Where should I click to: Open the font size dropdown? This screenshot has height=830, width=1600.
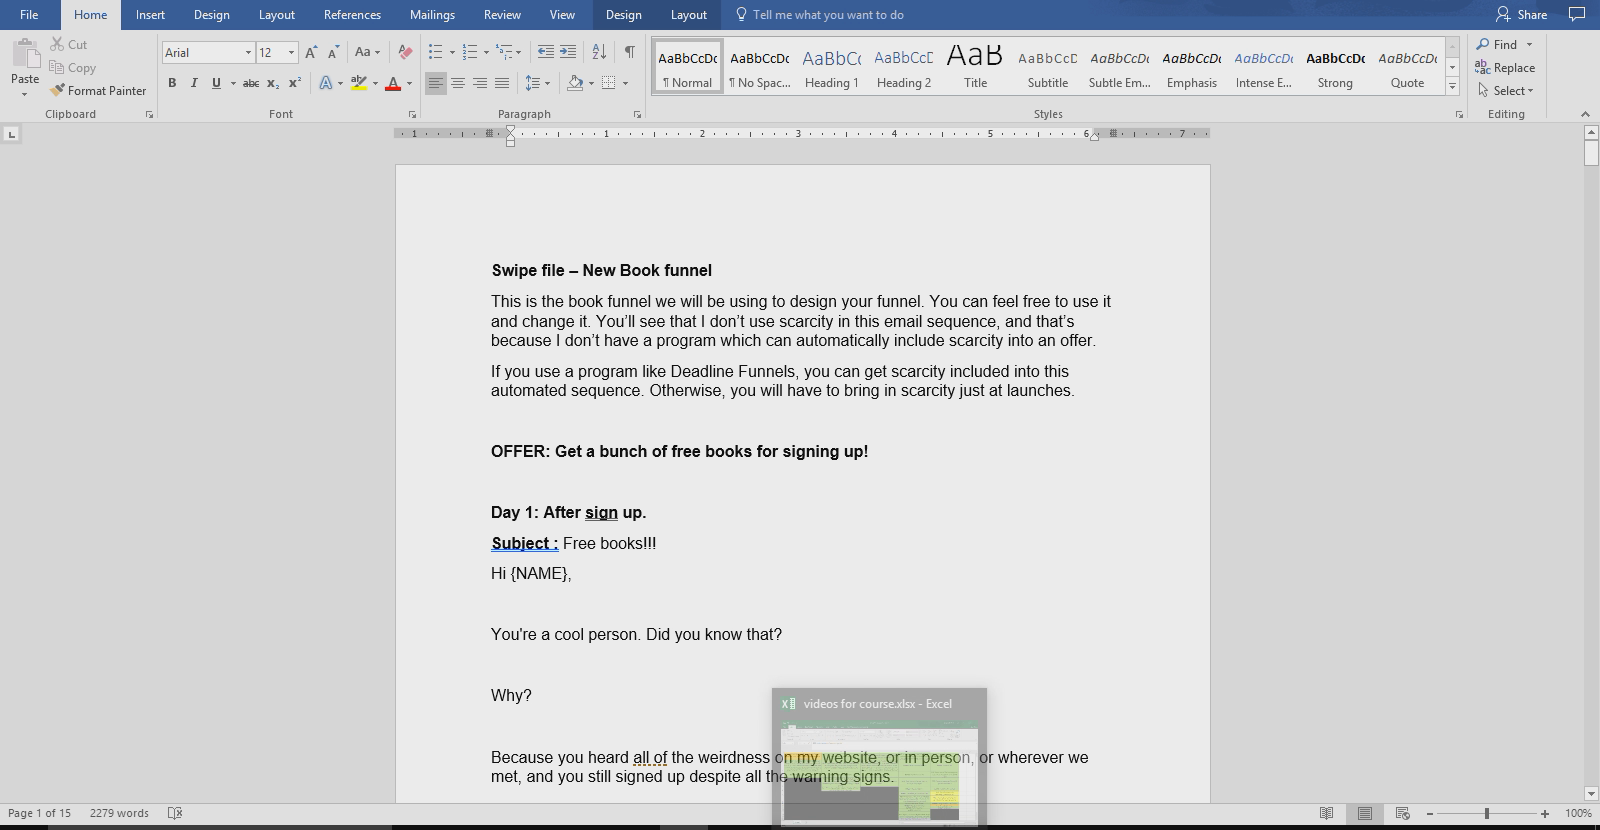tap(291, 52)
